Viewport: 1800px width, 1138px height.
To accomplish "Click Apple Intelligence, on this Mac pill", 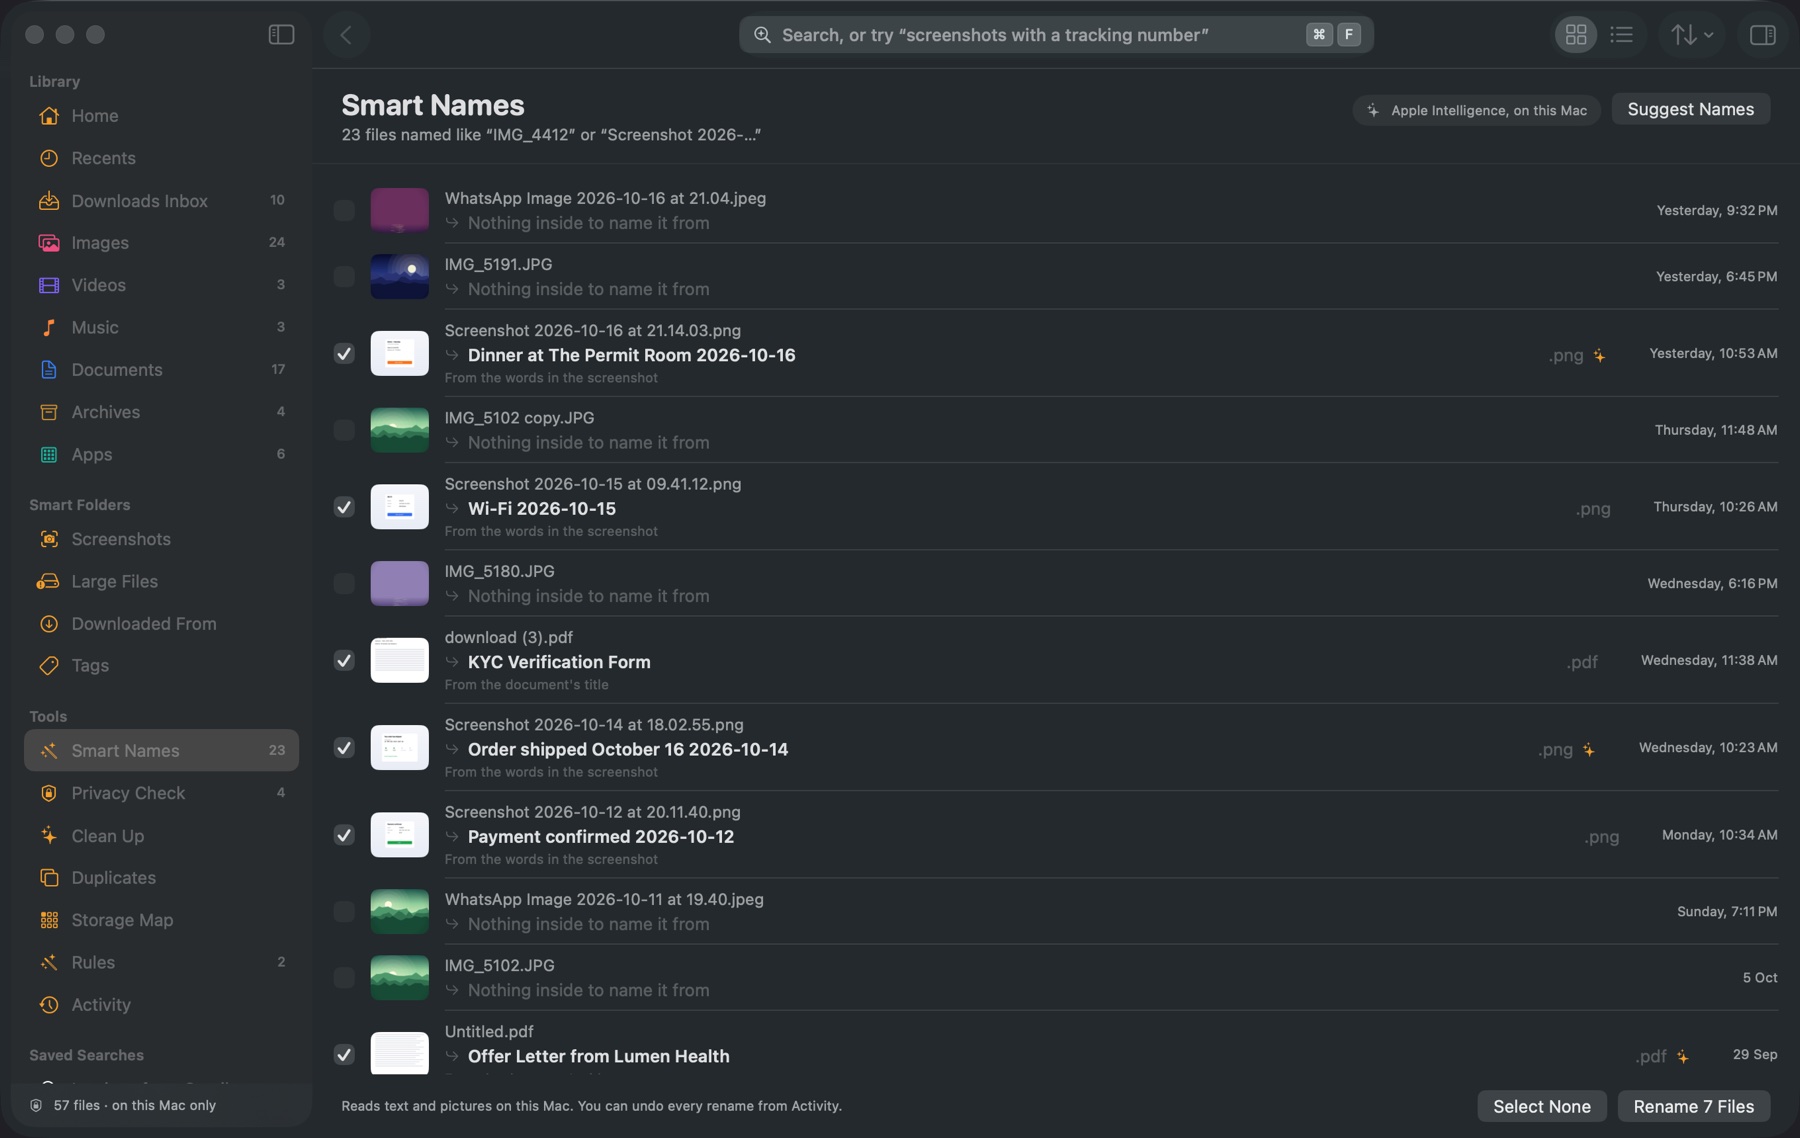I will (x=1477, y=110).
